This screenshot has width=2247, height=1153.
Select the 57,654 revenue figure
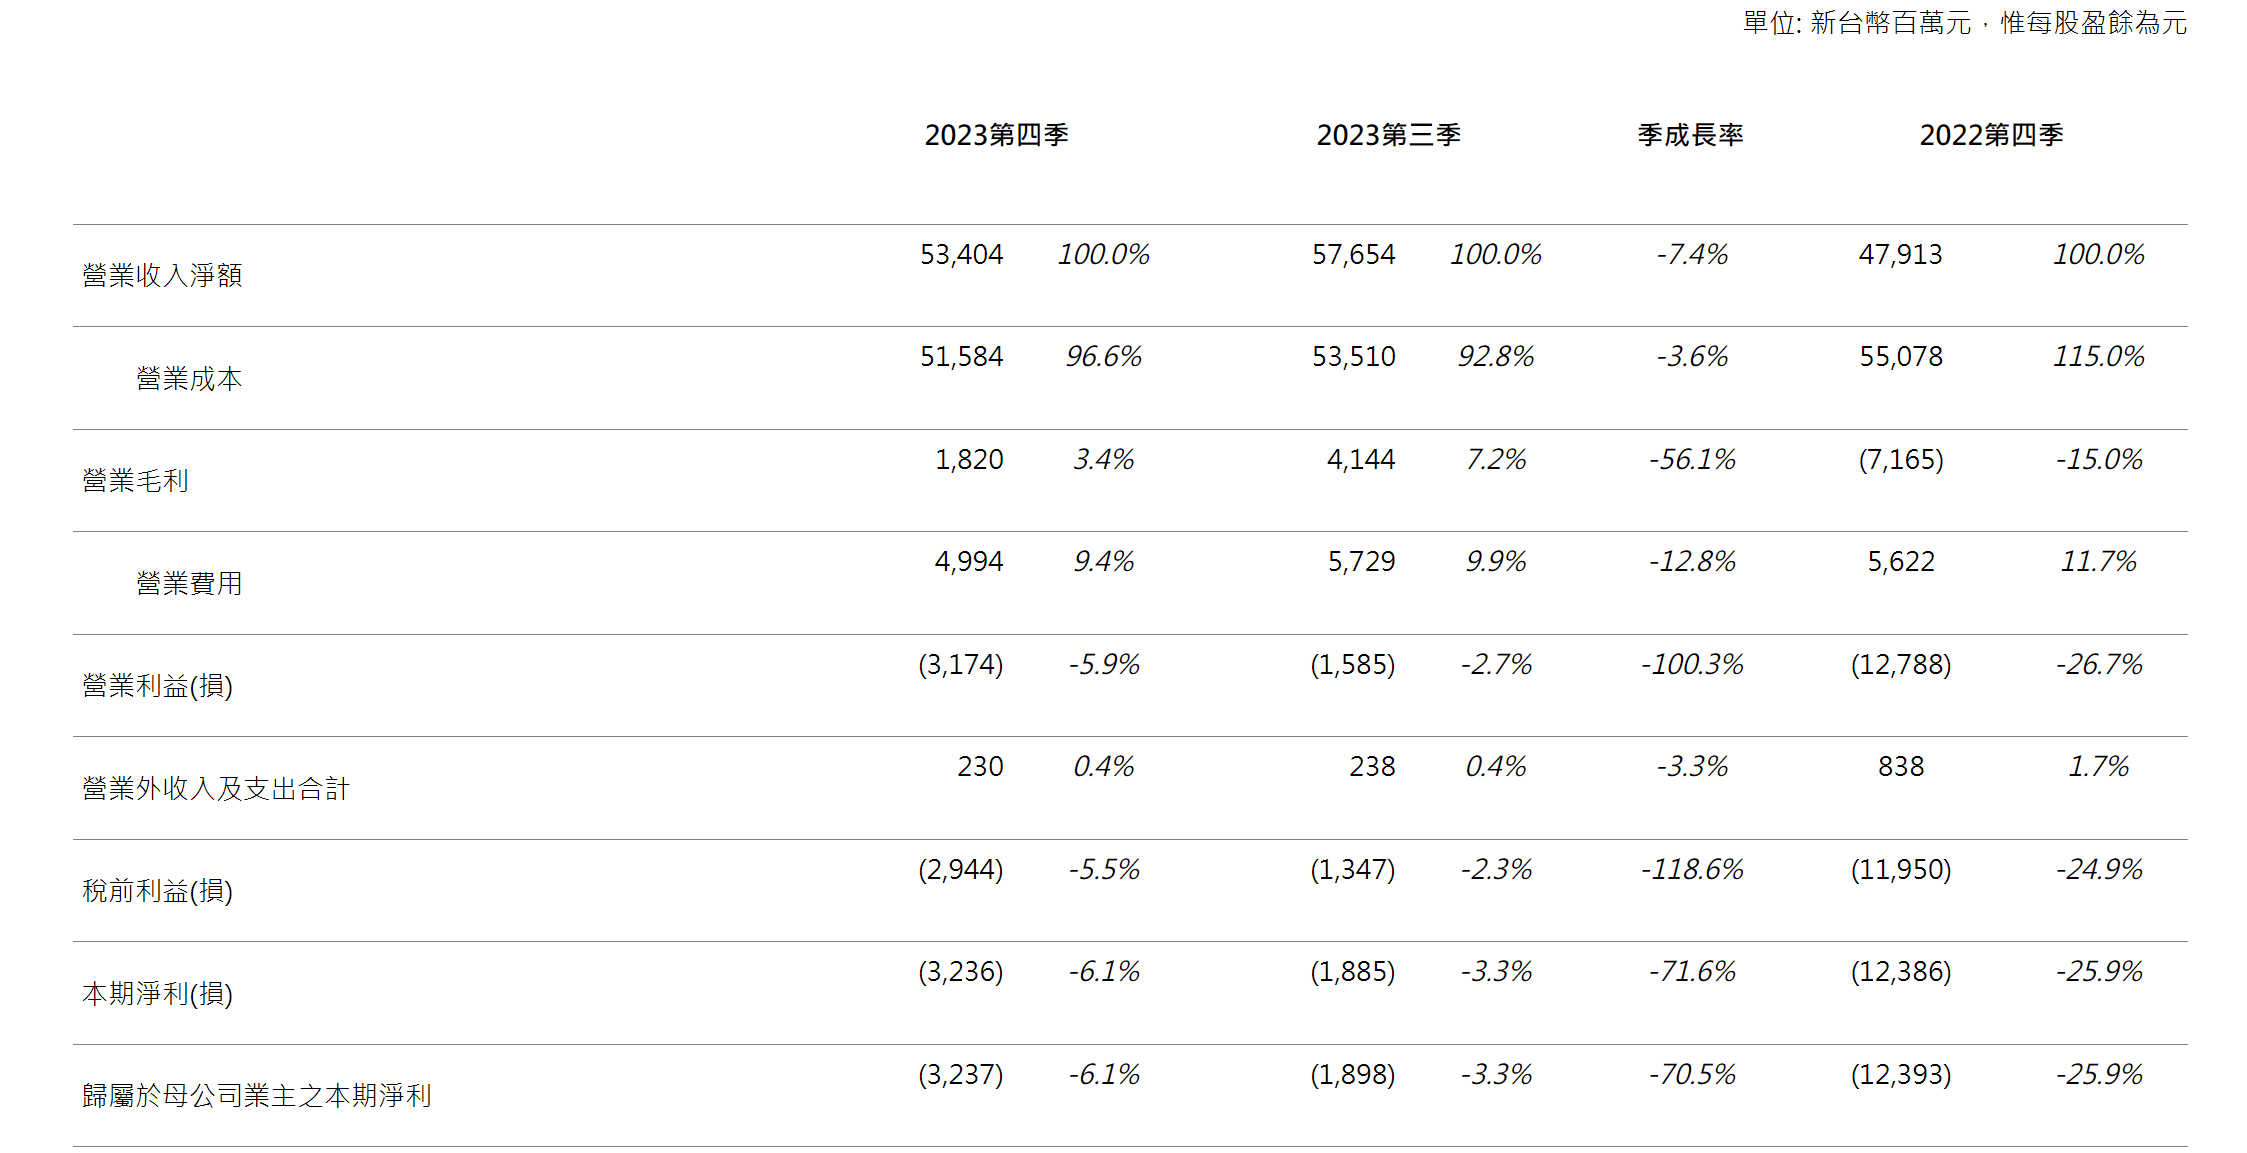pyautogui.click(x=1353, y=255)
